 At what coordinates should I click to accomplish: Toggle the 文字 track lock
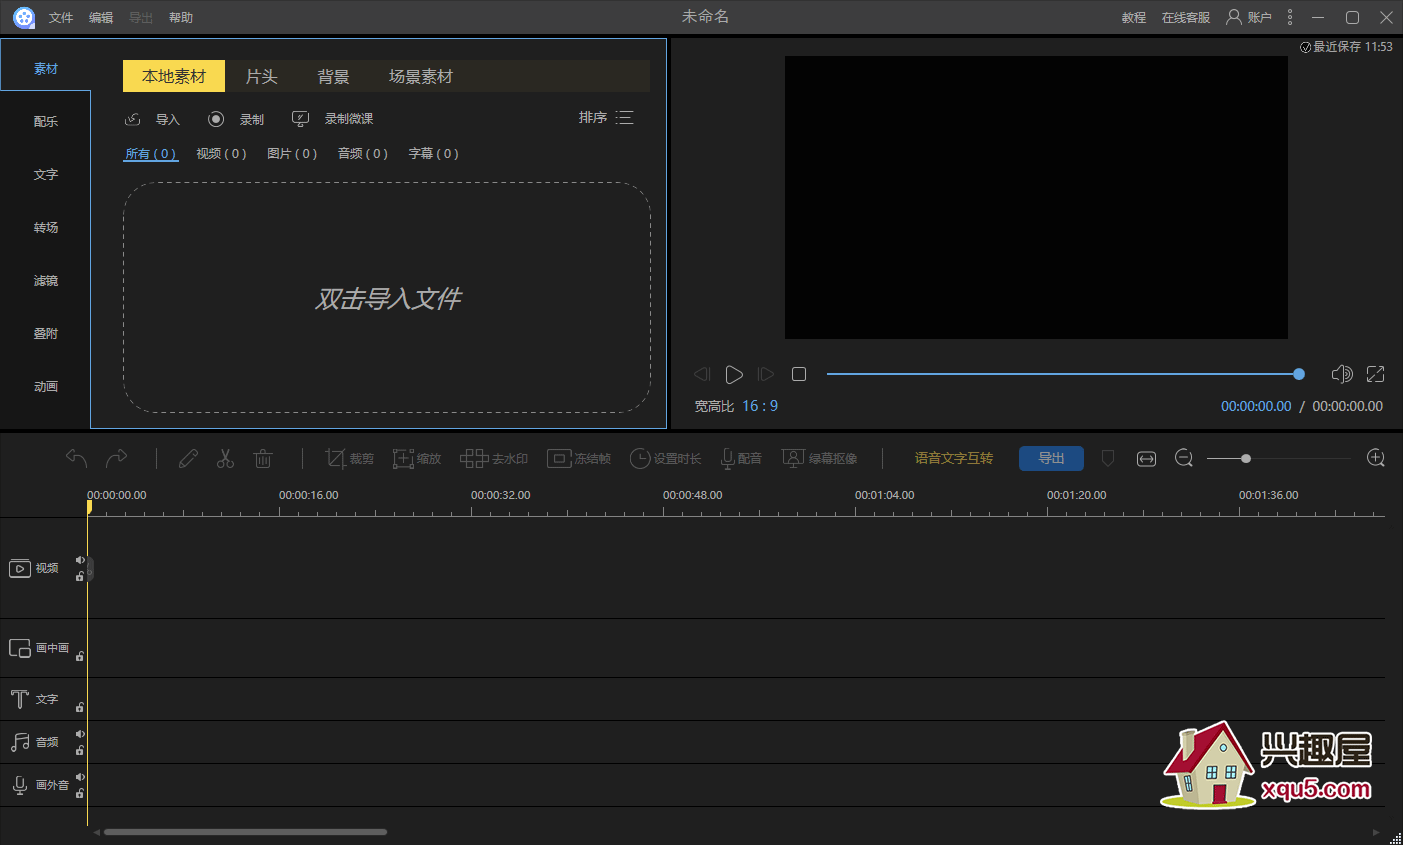(x=80, y=707)
